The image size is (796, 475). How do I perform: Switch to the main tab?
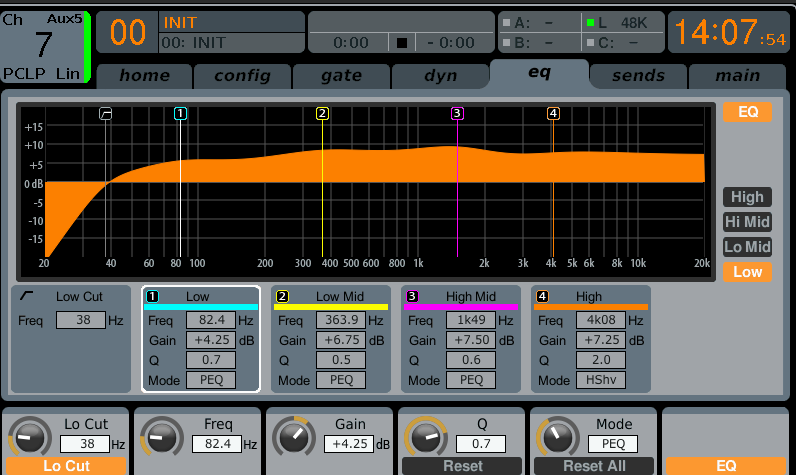738,76
